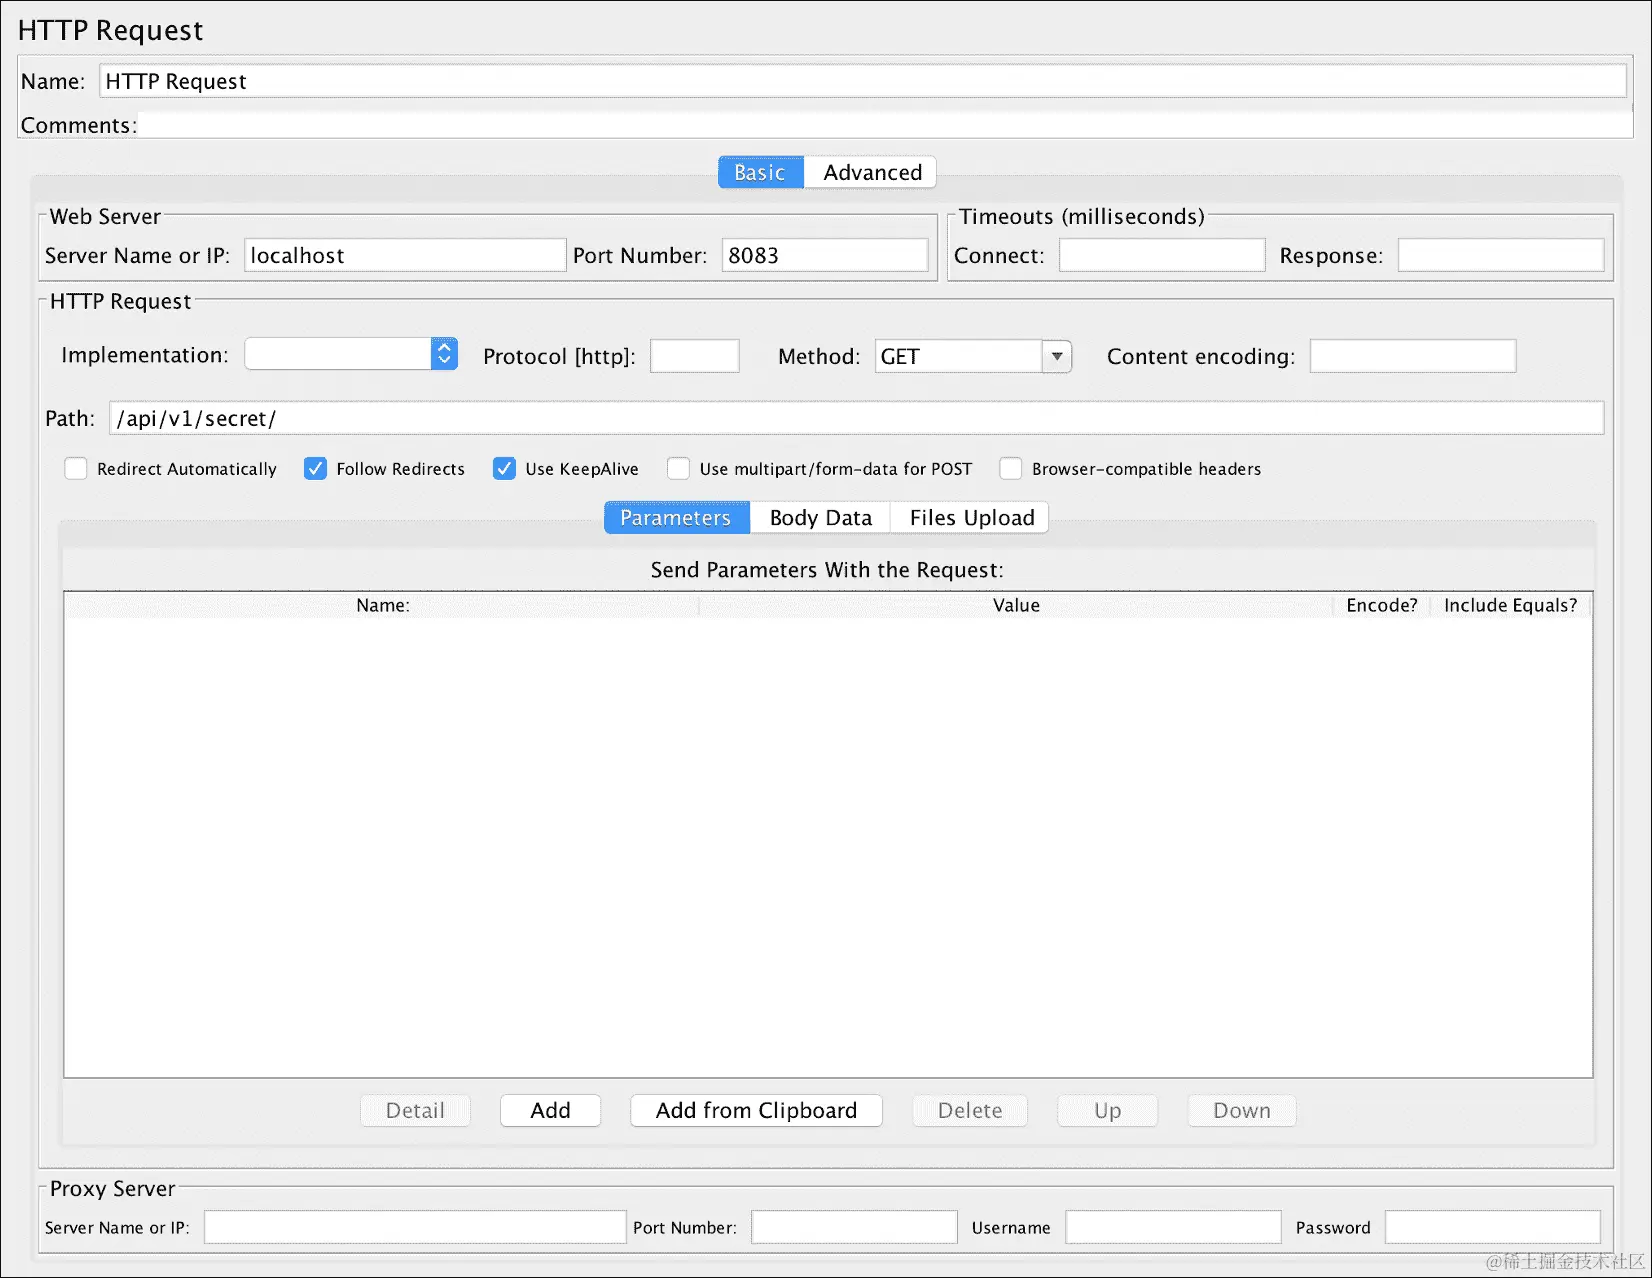Click the Add parameter button
Viewport: 1652px width, 1278px height.
tap(550, 1110)
